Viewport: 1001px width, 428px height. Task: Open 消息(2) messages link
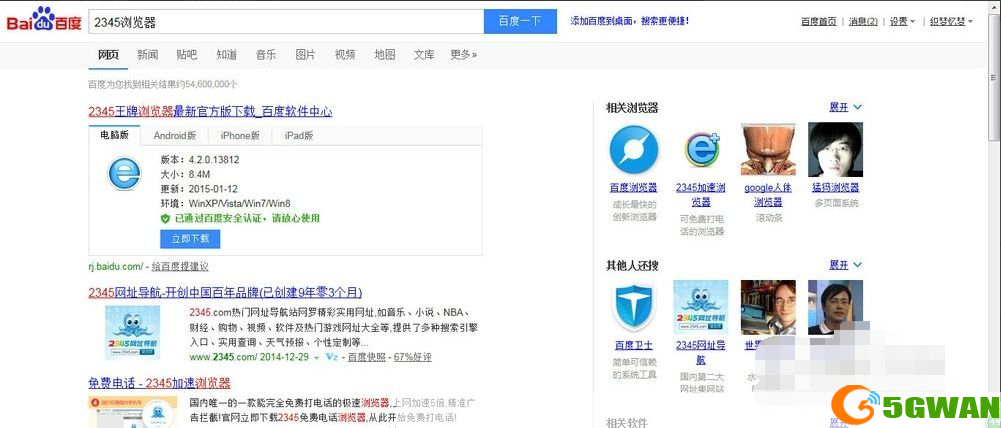pyautogui.click(x=863, y=21)
